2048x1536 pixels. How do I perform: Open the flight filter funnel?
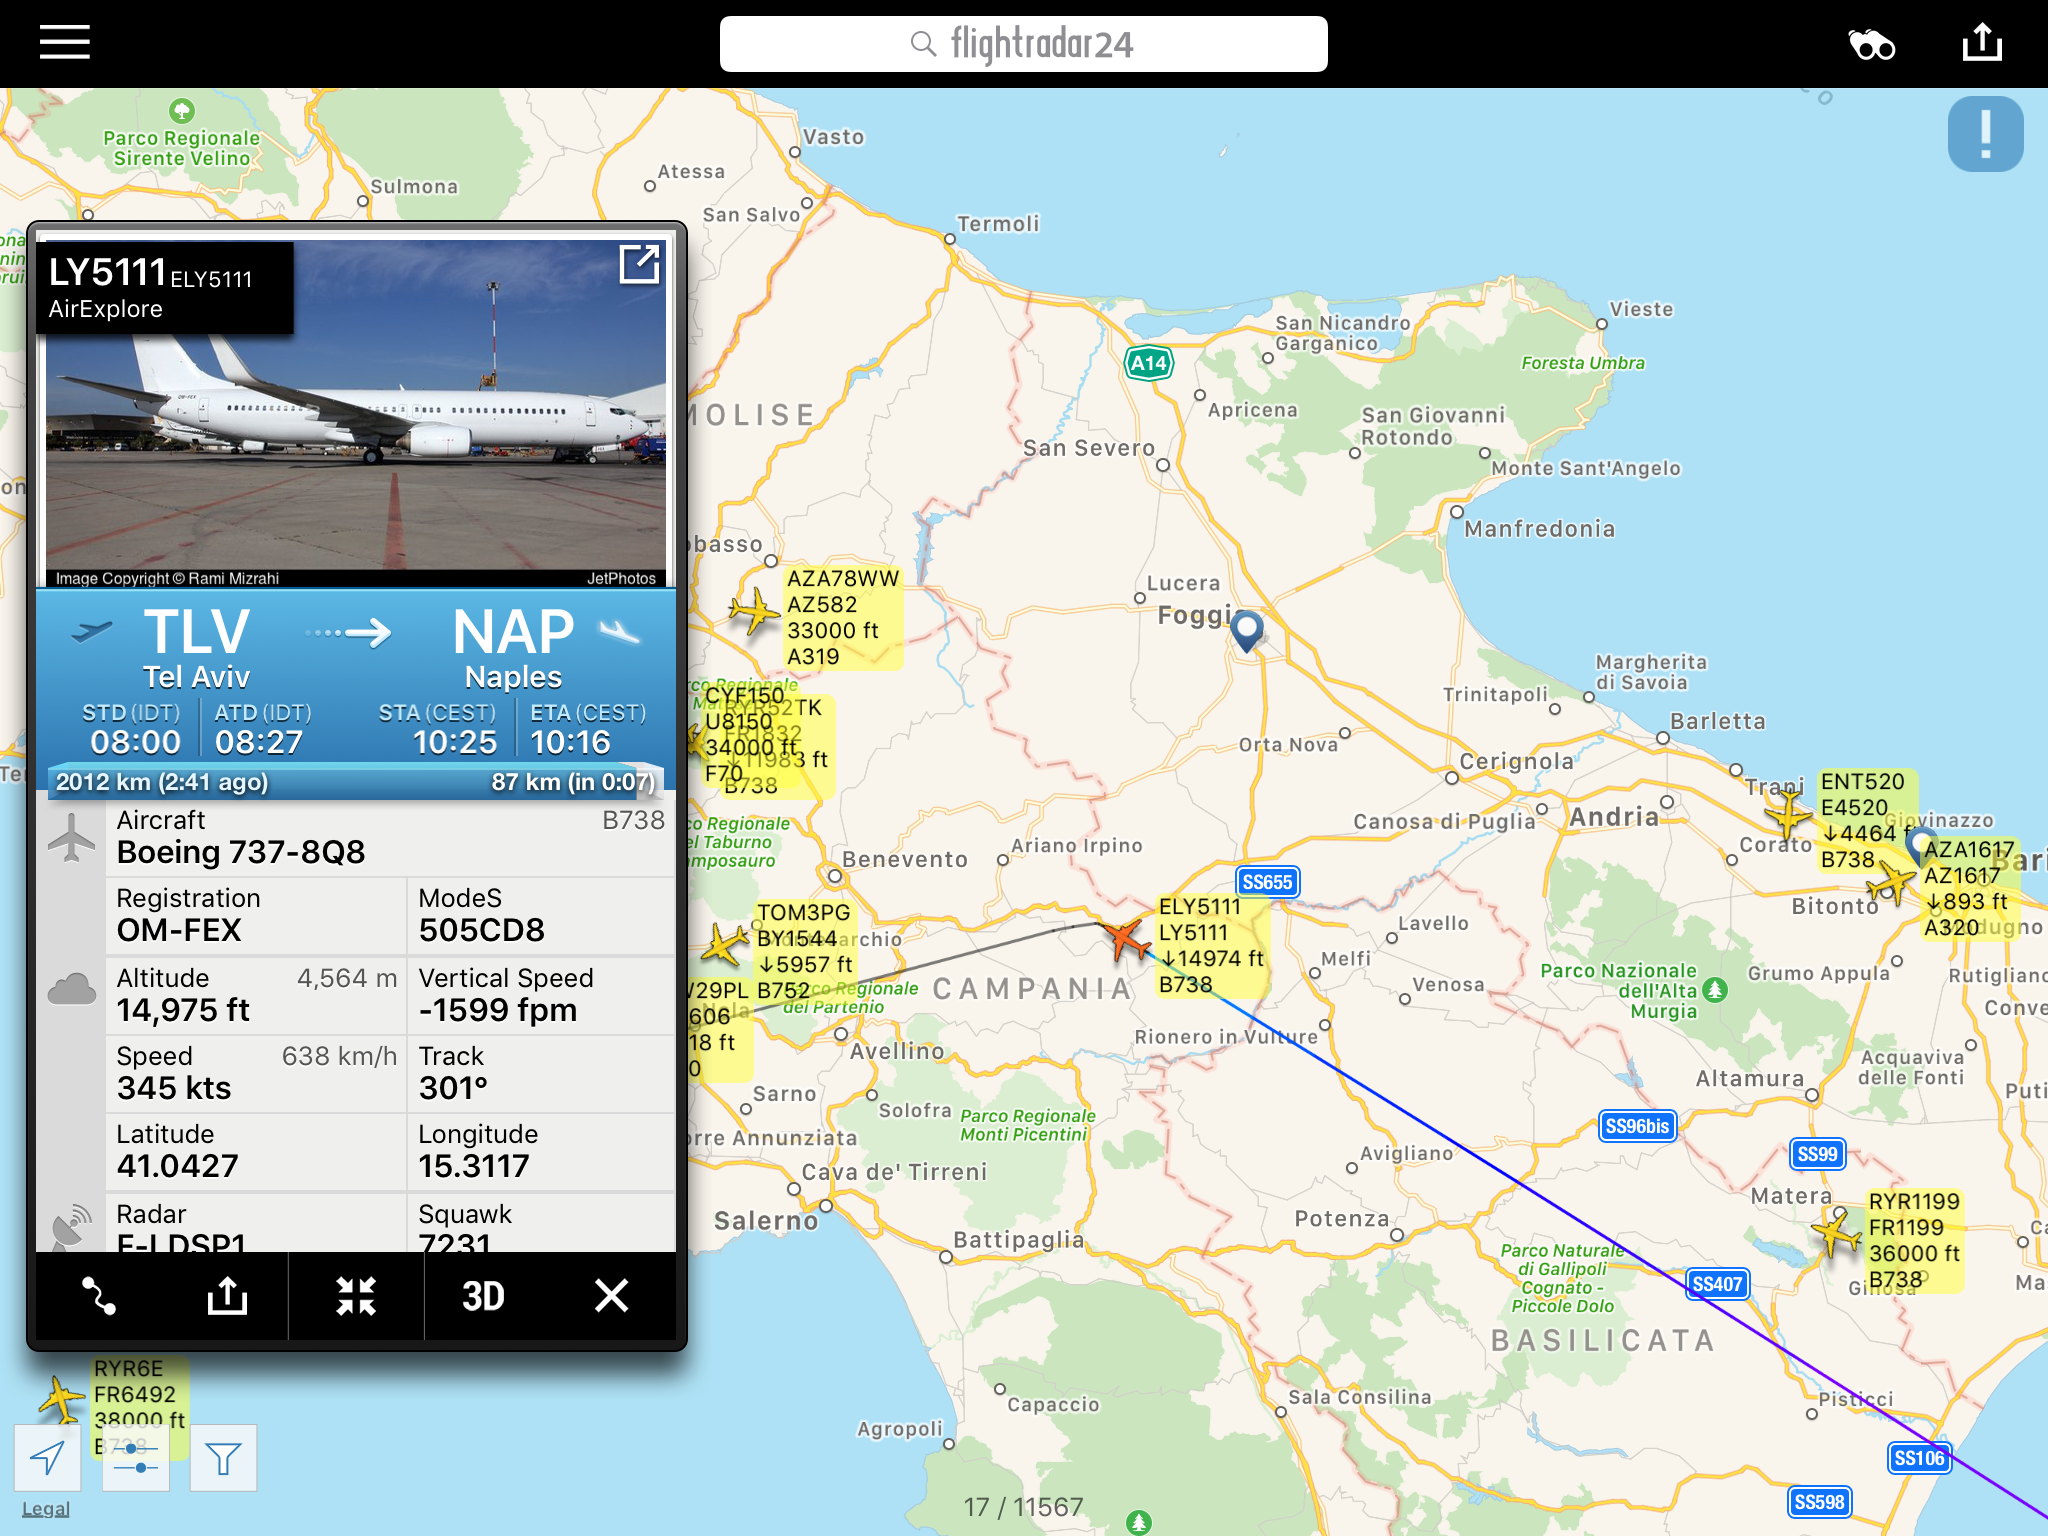223,1458
